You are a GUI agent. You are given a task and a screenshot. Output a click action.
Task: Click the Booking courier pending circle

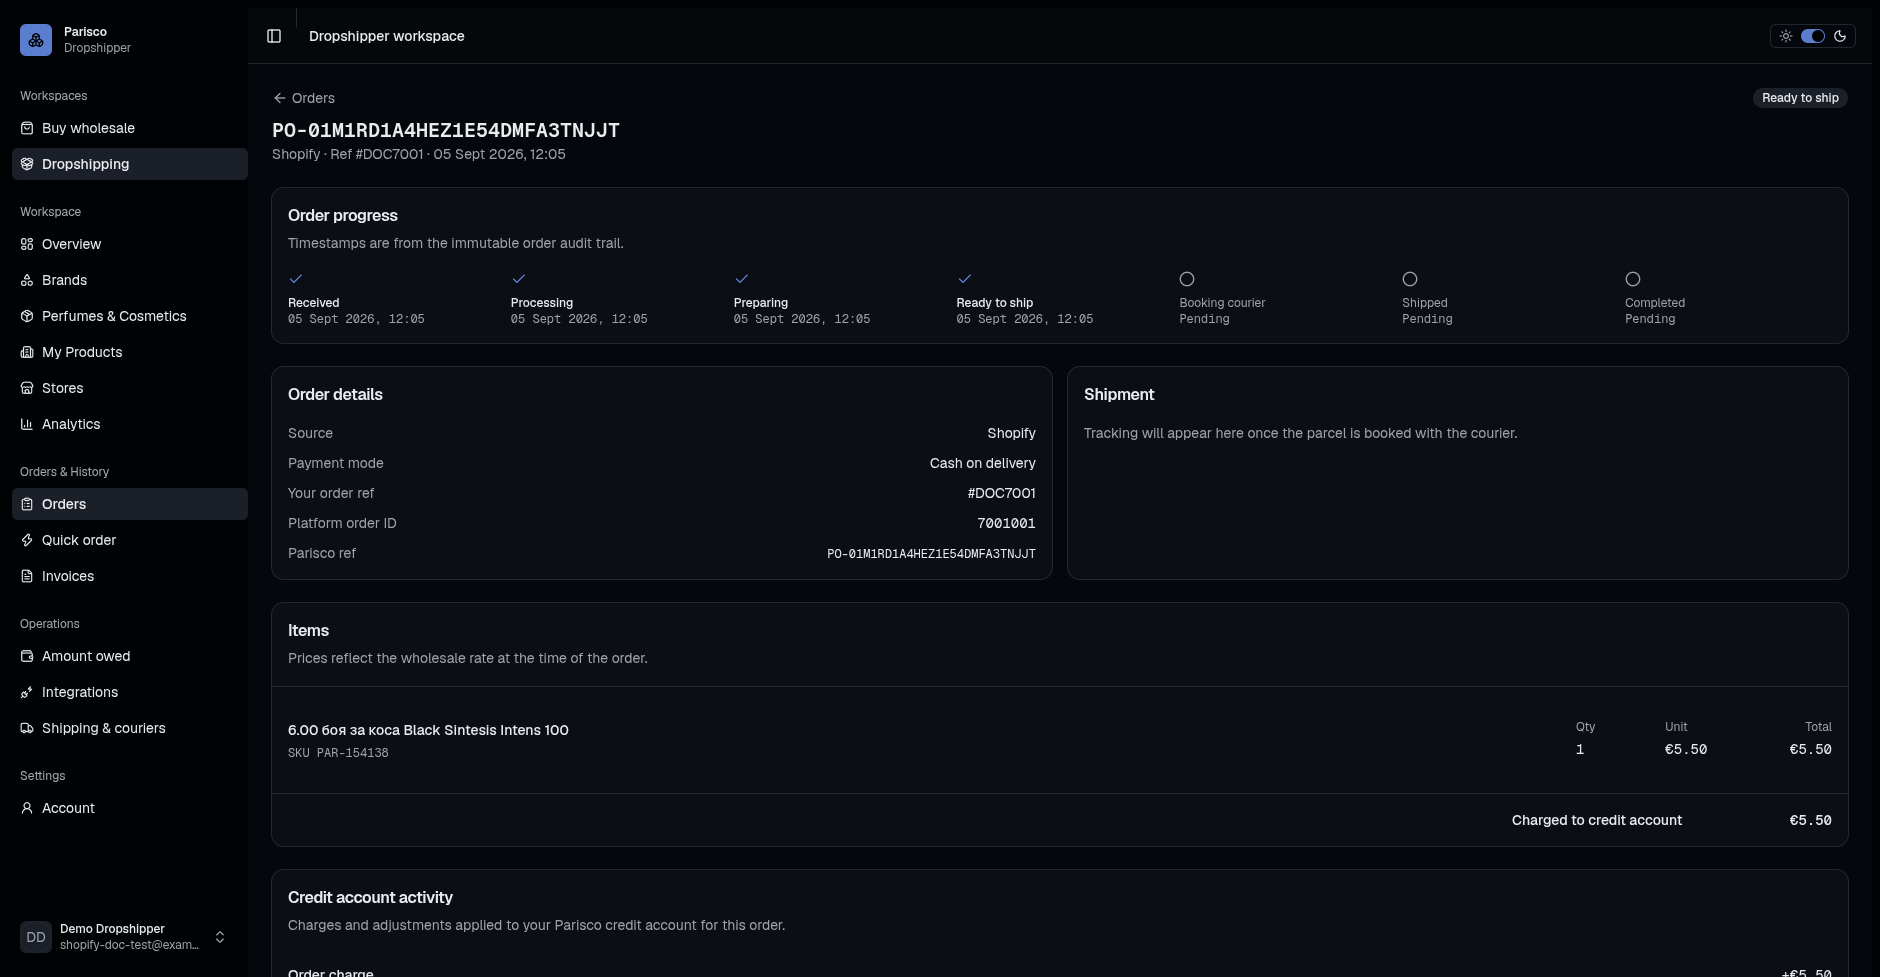(1187, 279)
